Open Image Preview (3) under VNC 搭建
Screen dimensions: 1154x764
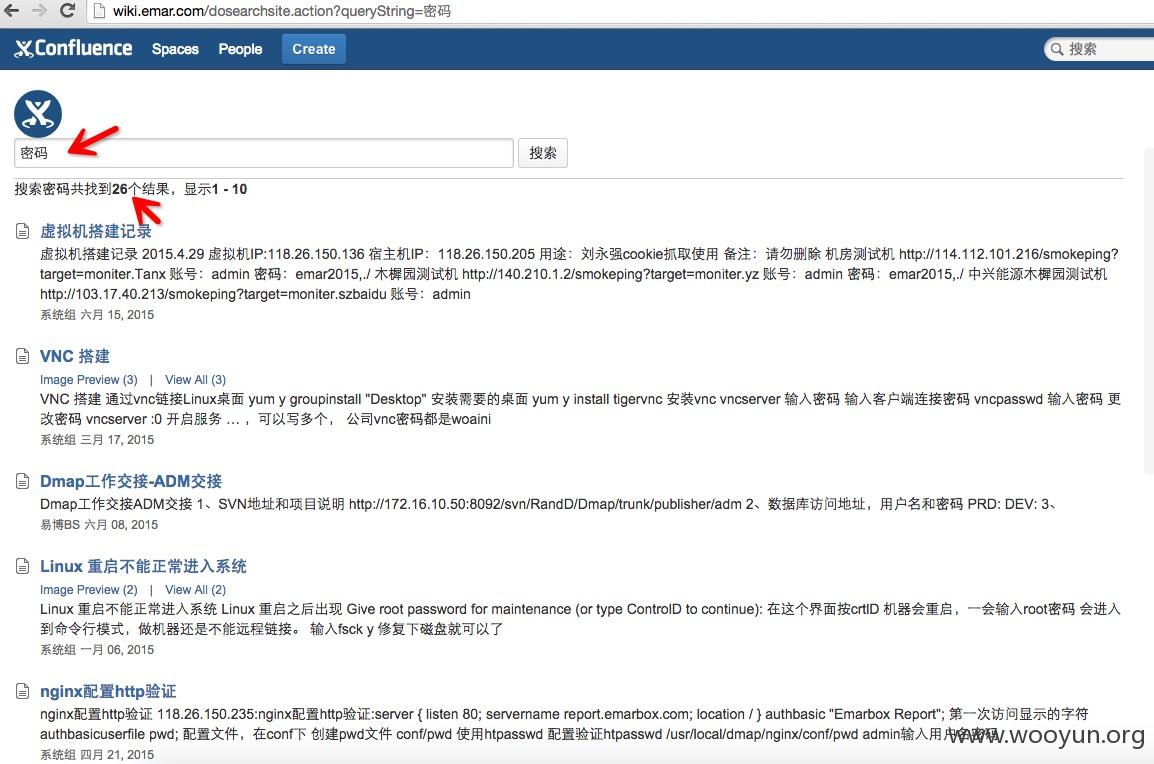(x=88, y=380)
